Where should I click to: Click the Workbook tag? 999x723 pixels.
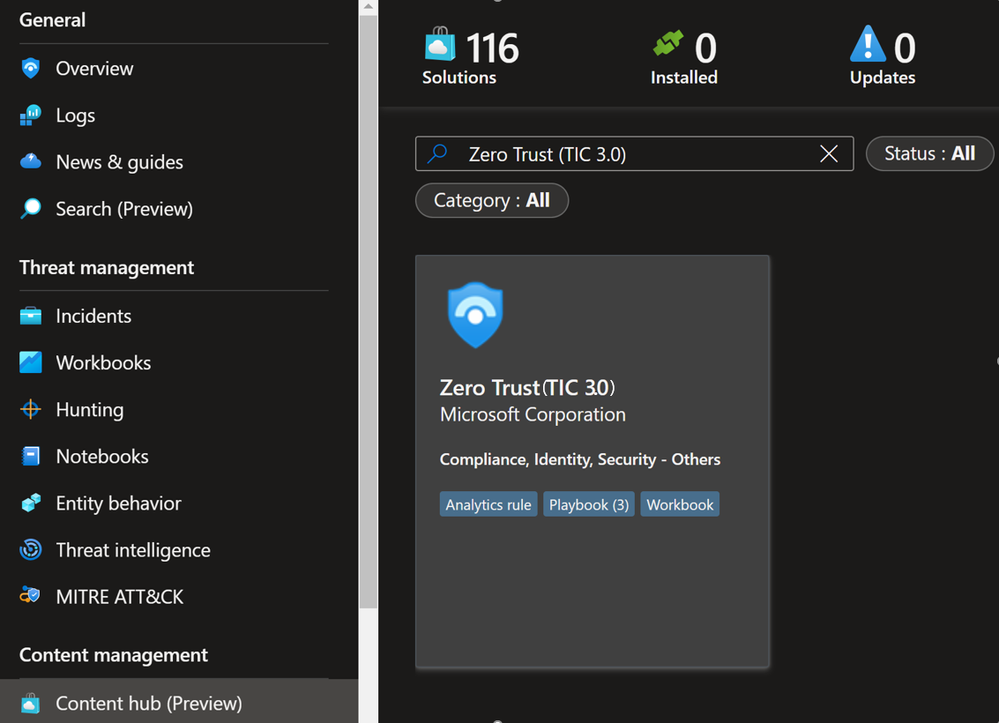coord(680,505)
